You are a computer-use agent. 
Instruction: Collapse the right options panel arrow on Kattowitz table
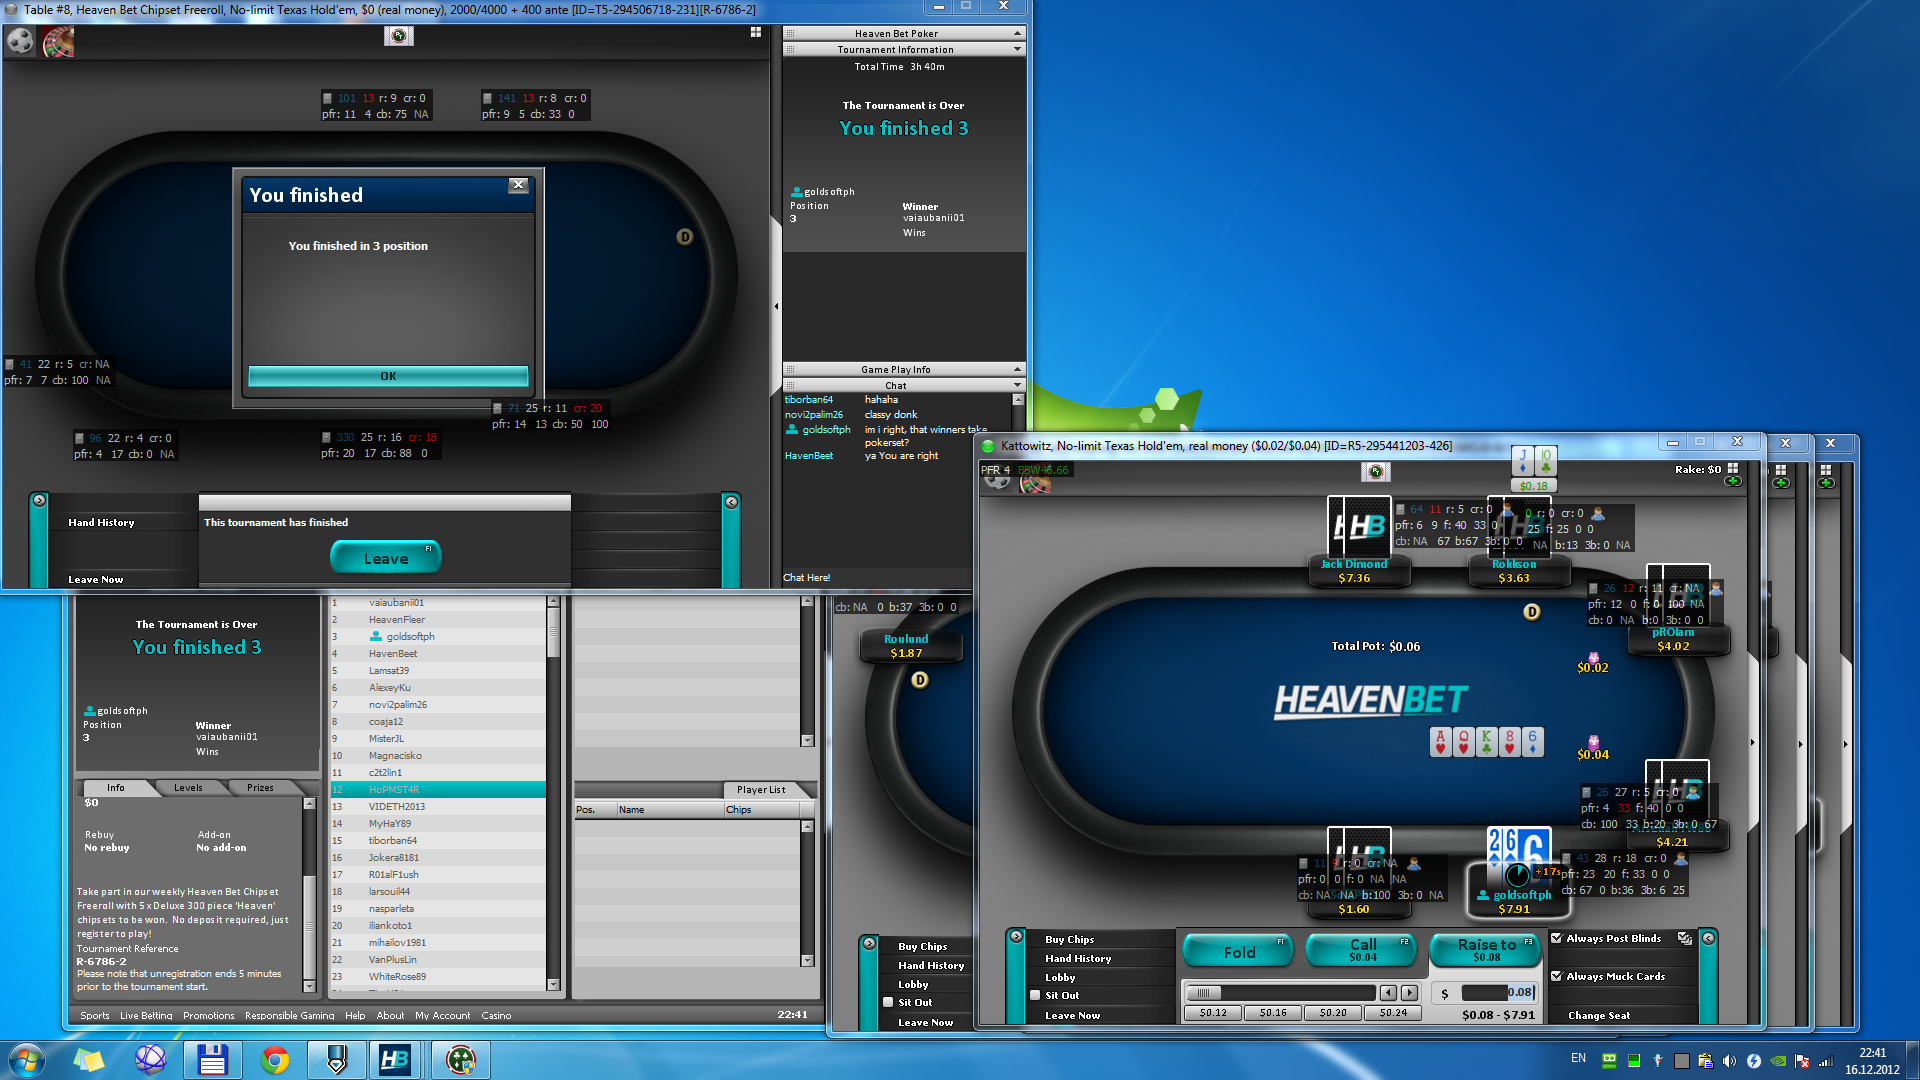point(1708,938)
